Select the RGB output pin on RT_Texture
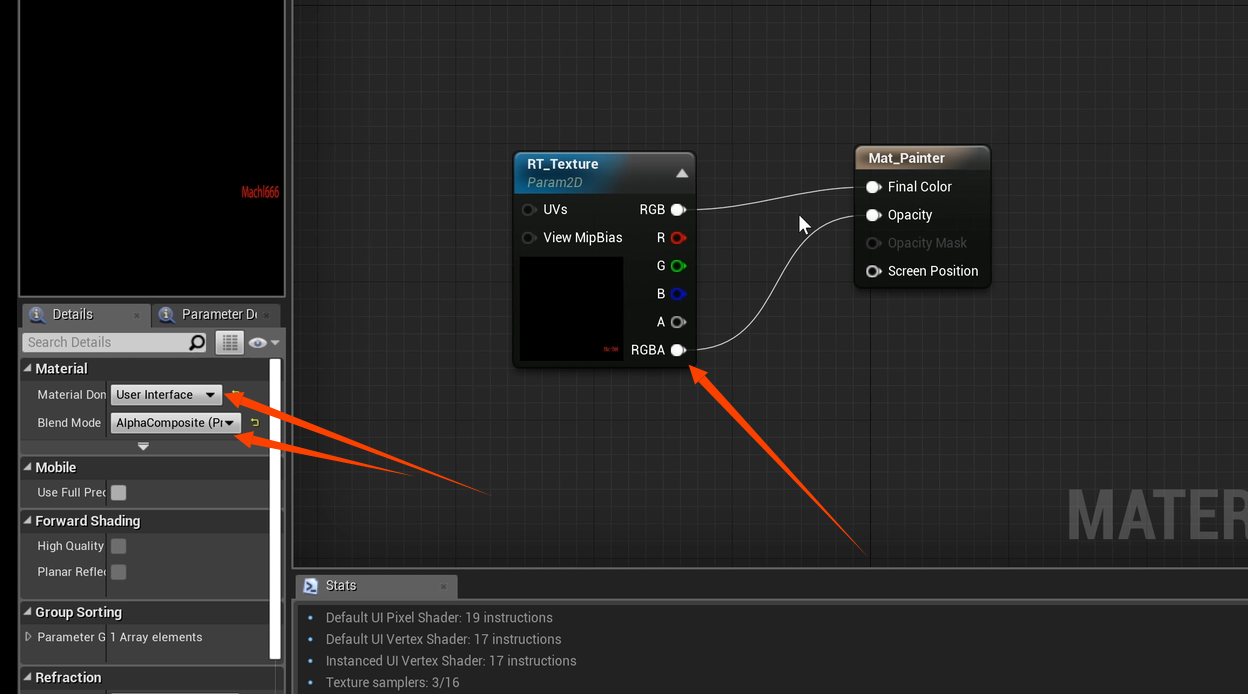 coord(678,209)
